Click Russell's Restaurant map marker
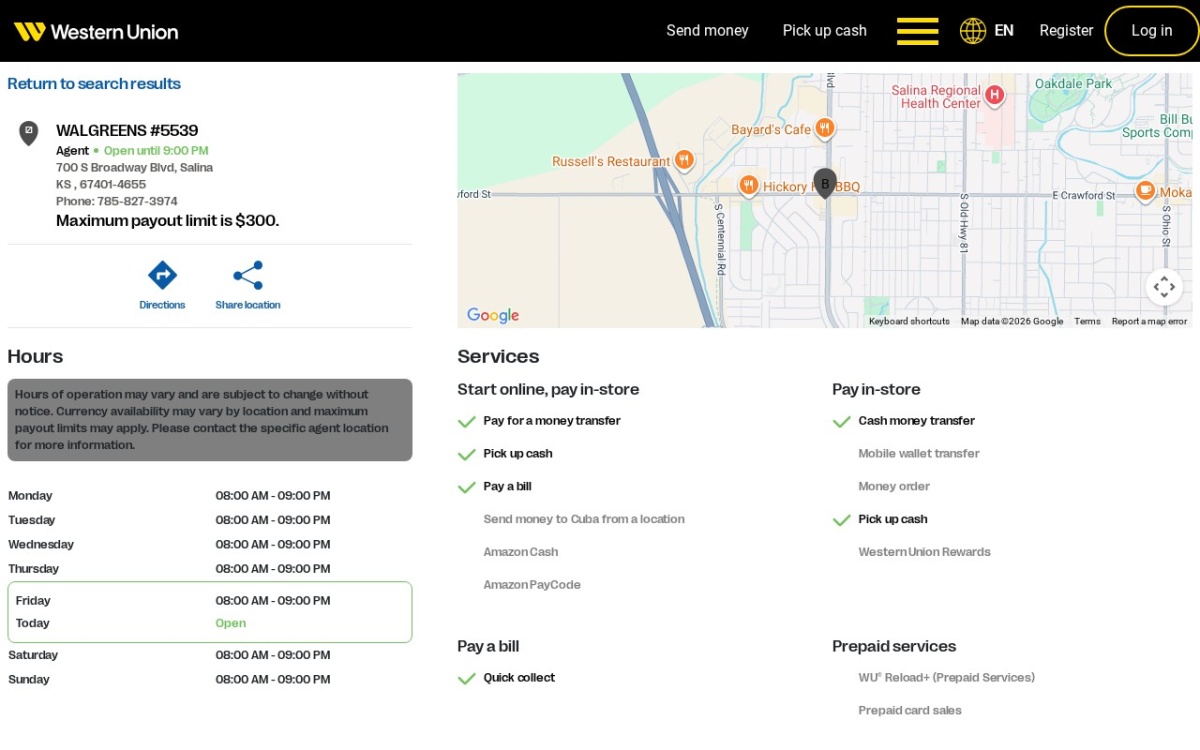 pyautogui.click(x=684, y=159)
